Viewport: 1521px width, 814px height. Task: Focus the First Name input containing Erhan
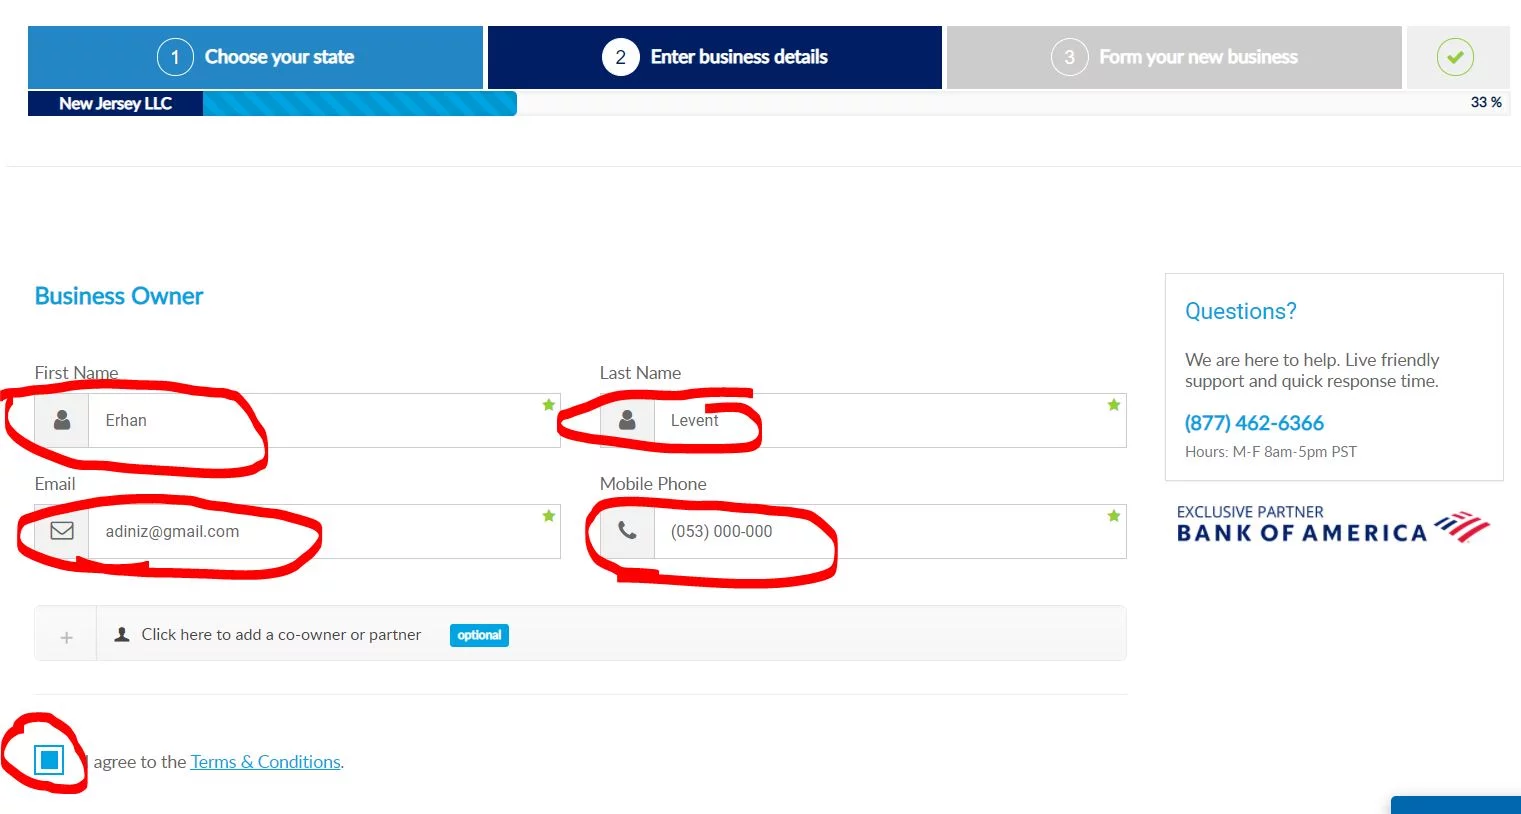(x=320, y=421)
